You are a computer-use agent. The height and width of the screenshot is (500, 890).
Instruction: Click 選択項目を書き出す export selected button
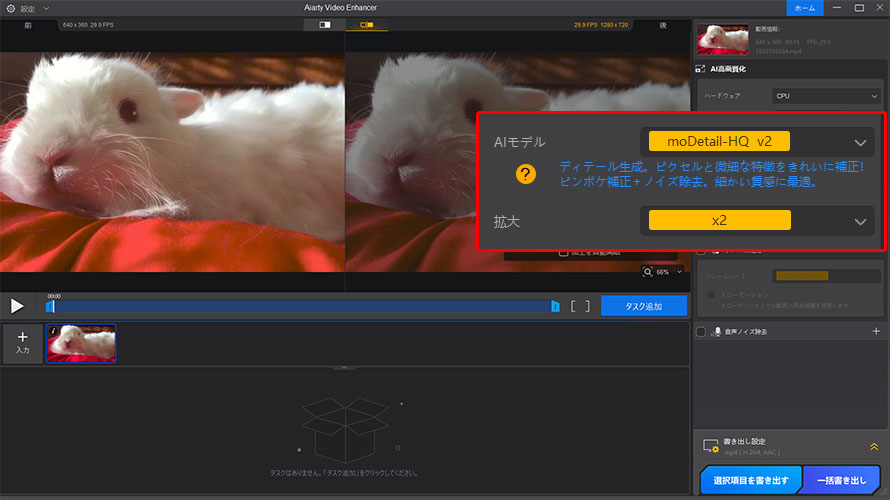[x=750, y=480]
